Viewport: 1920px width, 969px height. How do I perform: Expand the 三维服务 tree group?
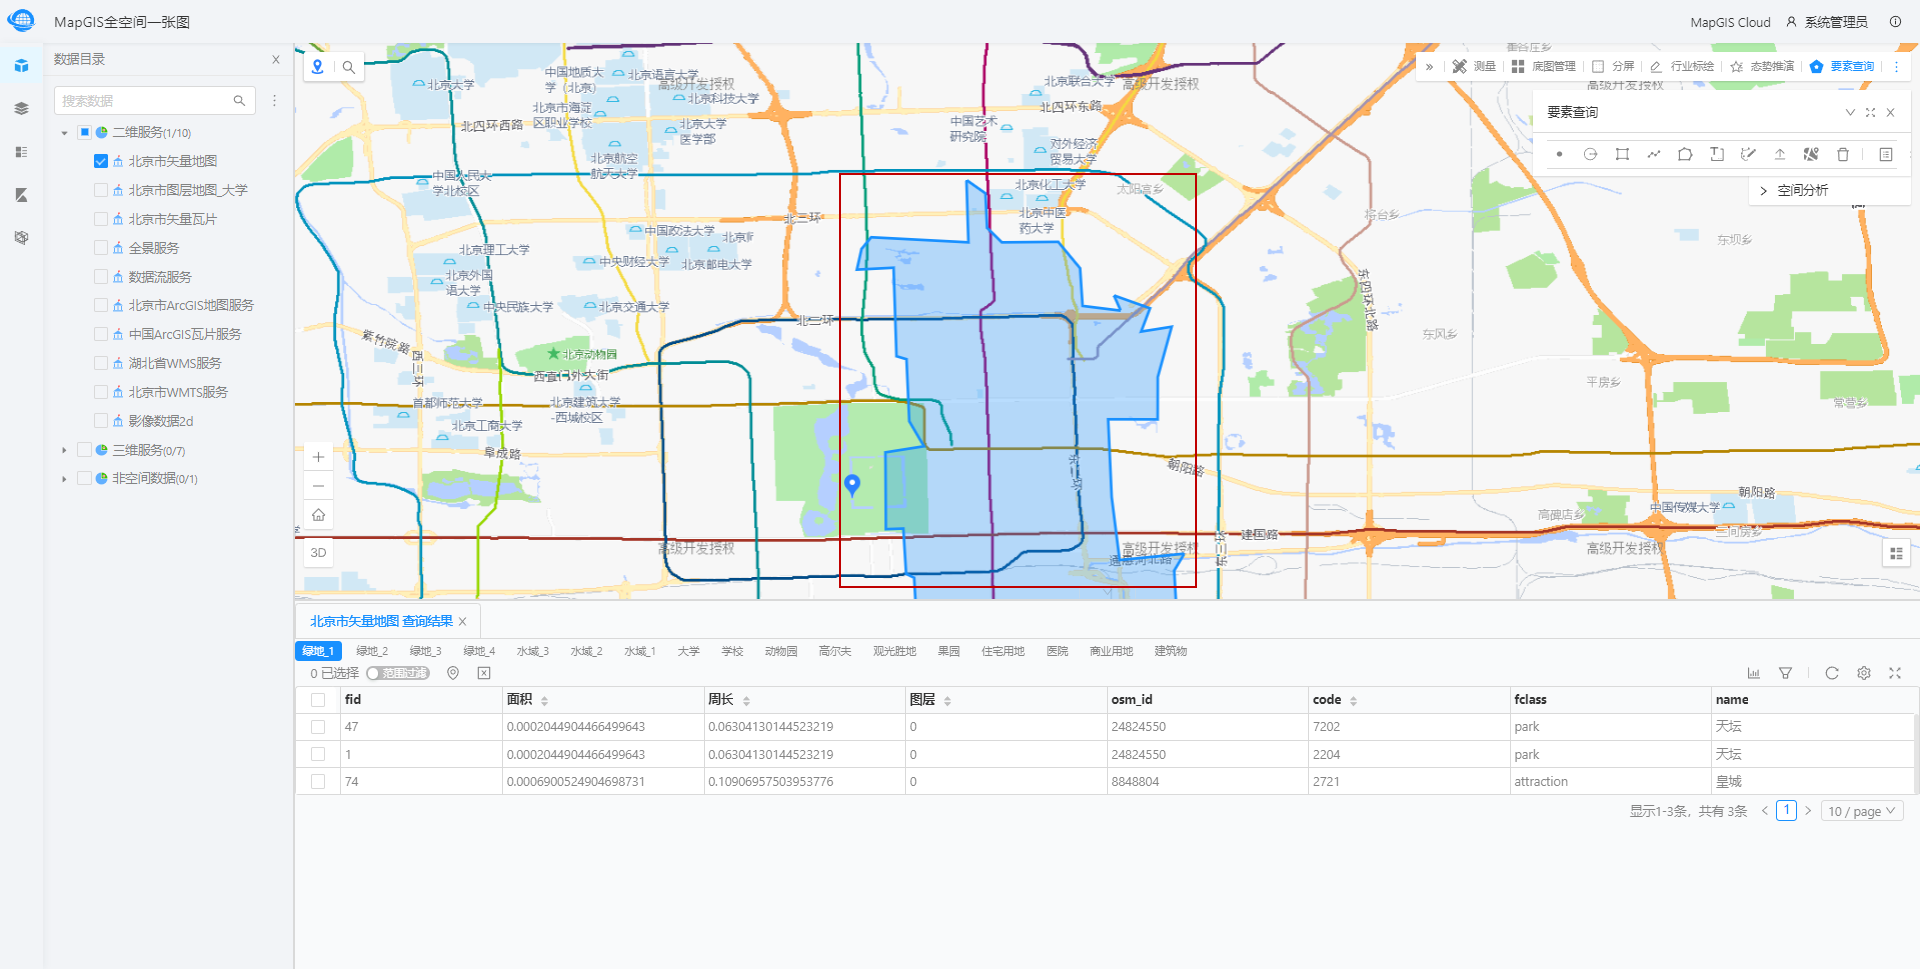[x=64, y=450]
